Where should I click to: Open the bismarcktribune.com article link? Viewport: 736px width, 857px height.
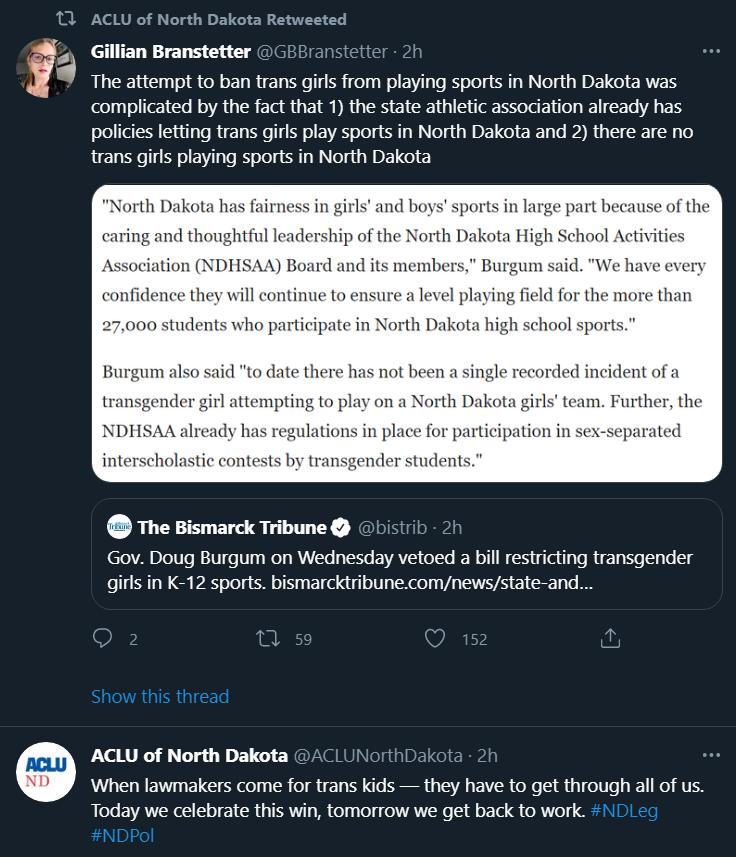432,583
